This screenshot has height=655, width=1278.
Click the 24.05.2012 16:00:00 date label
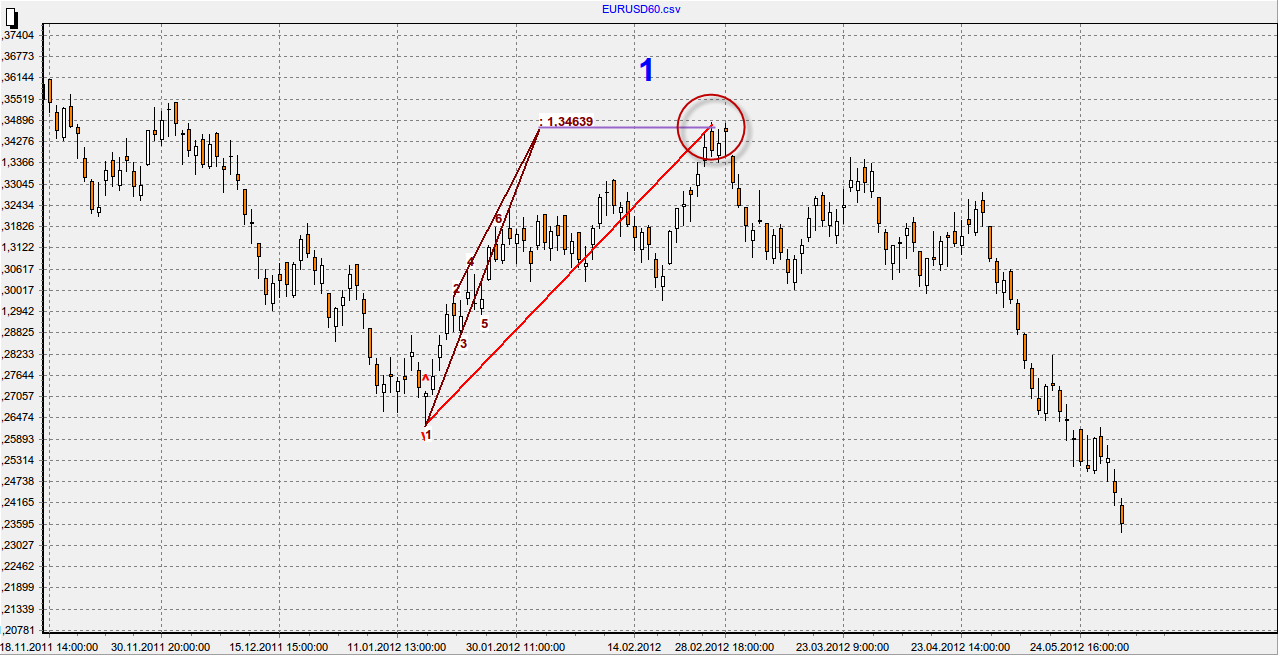pos(1081,647)
